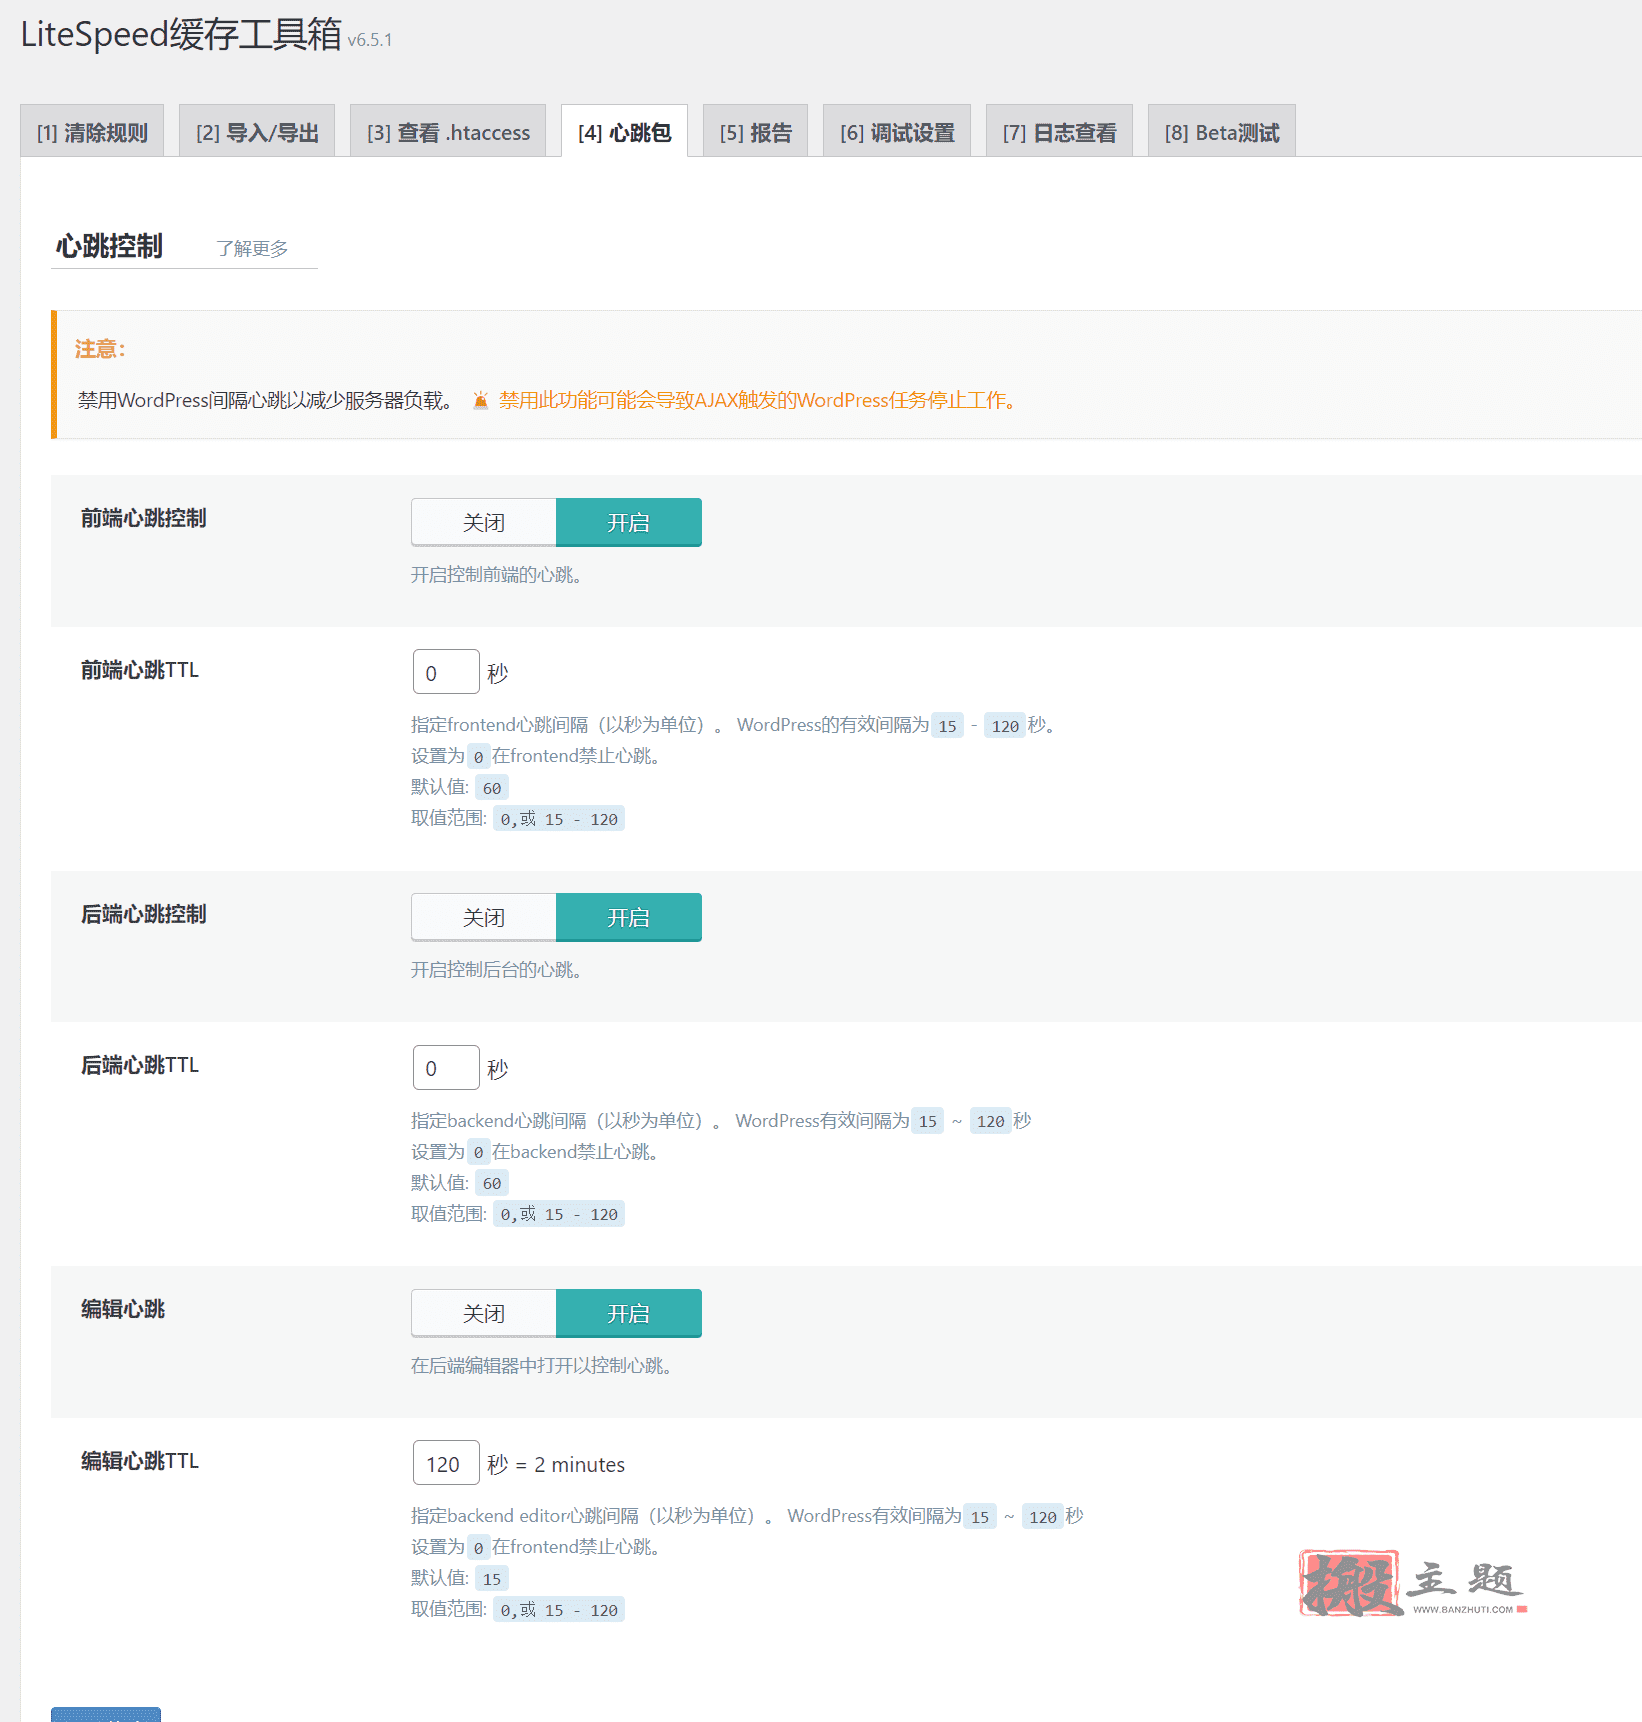The image size is (1642, 1722).
Task: Click the 了解更多 link beside 心跳控制
Action: pyautogui.click(x=252, y=248)
